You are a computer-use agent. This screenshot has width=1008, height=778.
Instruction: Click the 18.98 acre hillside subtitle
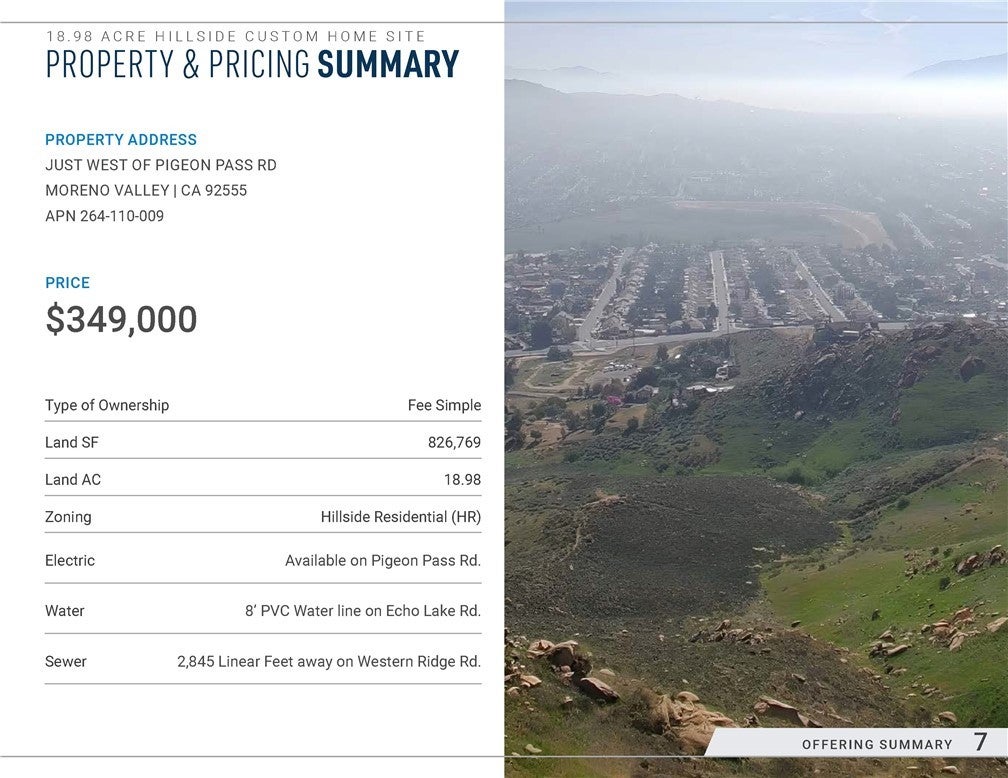point(236,36)
